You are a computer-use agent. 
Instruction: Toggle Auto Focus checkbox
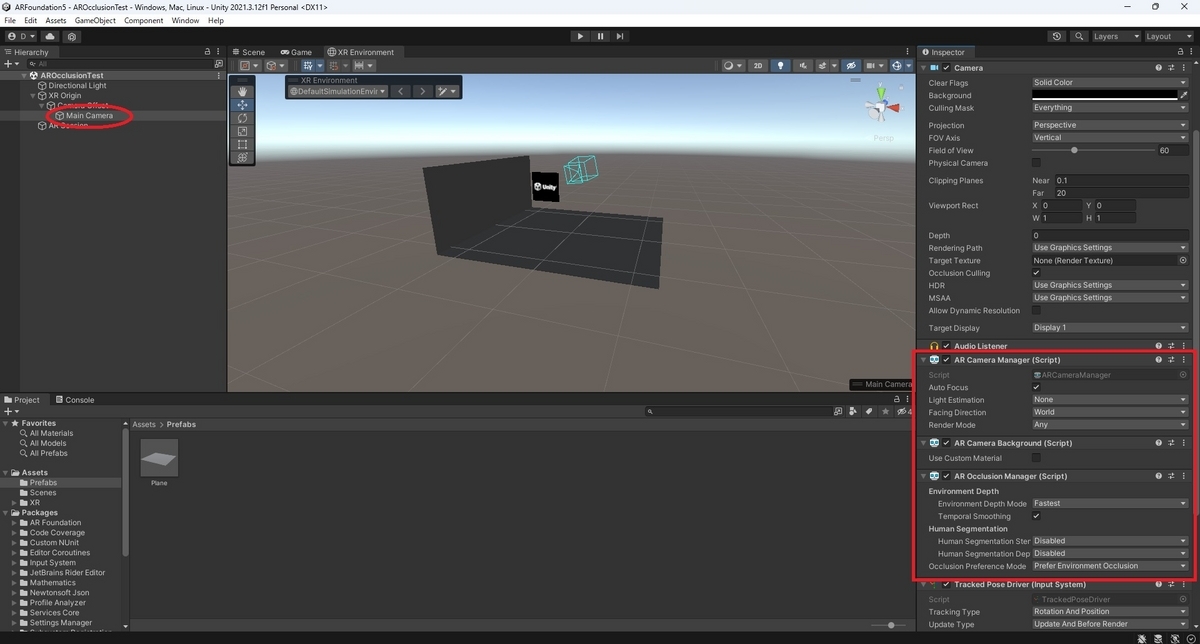pos(1036,387)
